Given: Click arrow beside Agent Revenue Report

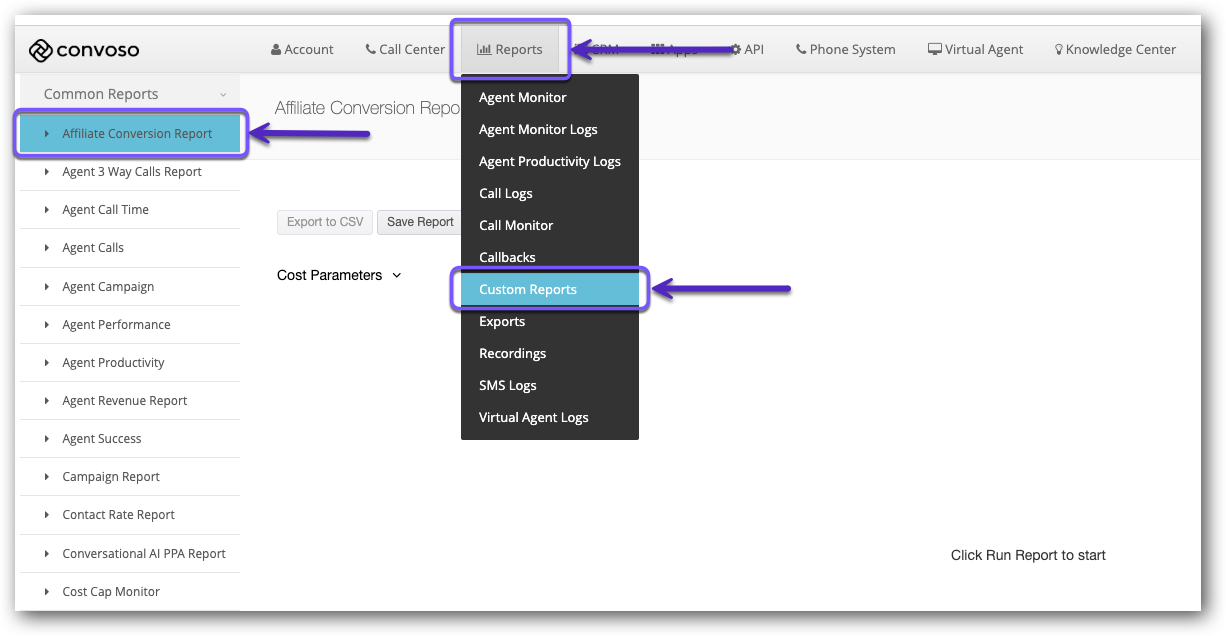Looking at the screenshot, I should click(x=47, y=401).
